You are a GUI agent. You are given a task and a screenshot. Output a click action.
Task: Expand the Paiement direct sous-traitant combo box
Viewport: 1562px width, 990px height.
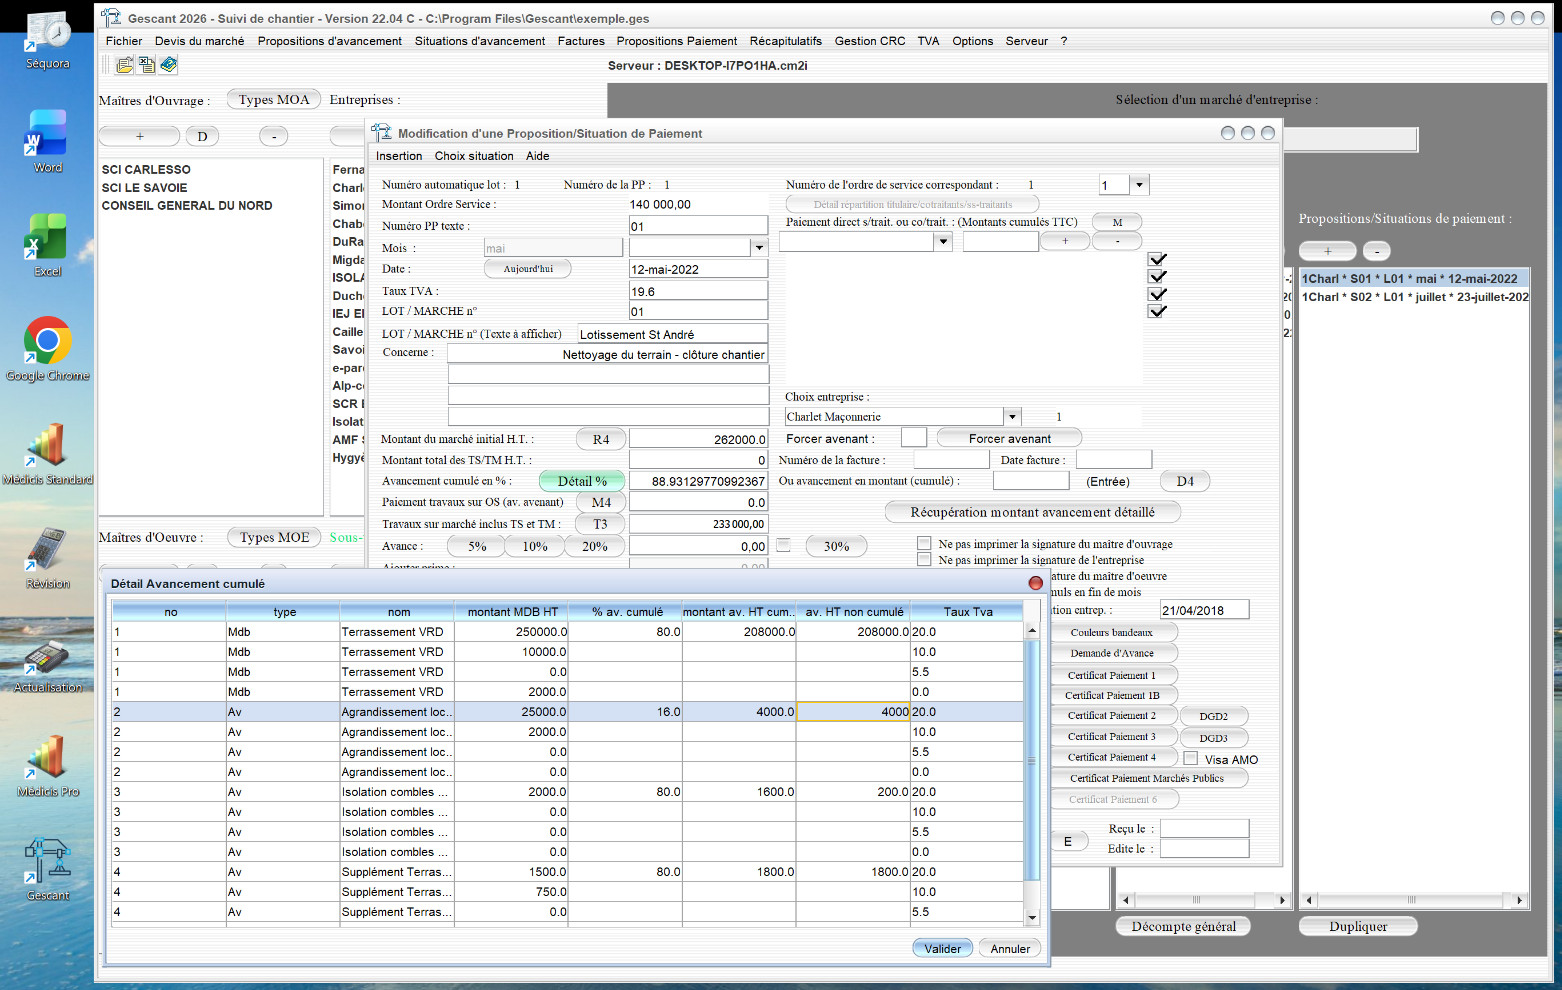tap(942, 241)
